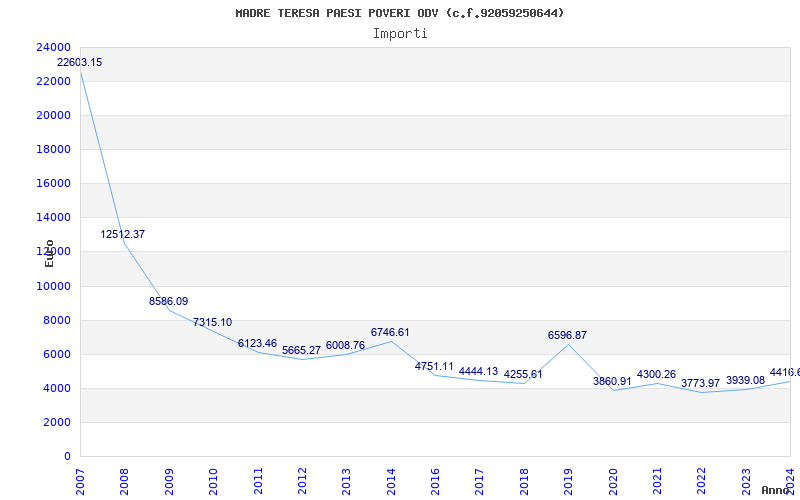Click the 6596.87 peak label
This screenshot has height=500, width=800.
(x=567, y=335)
